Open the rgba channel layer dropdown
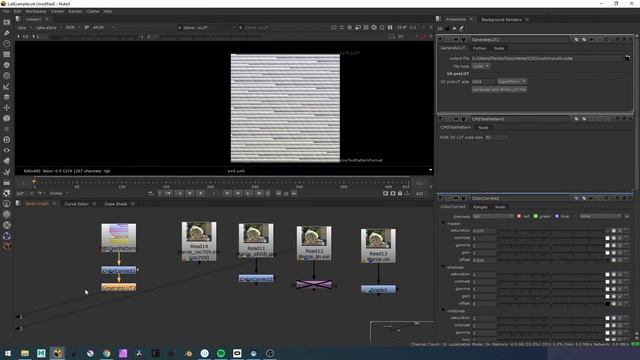This screenshot has height=360, width=640. [24, 27]
